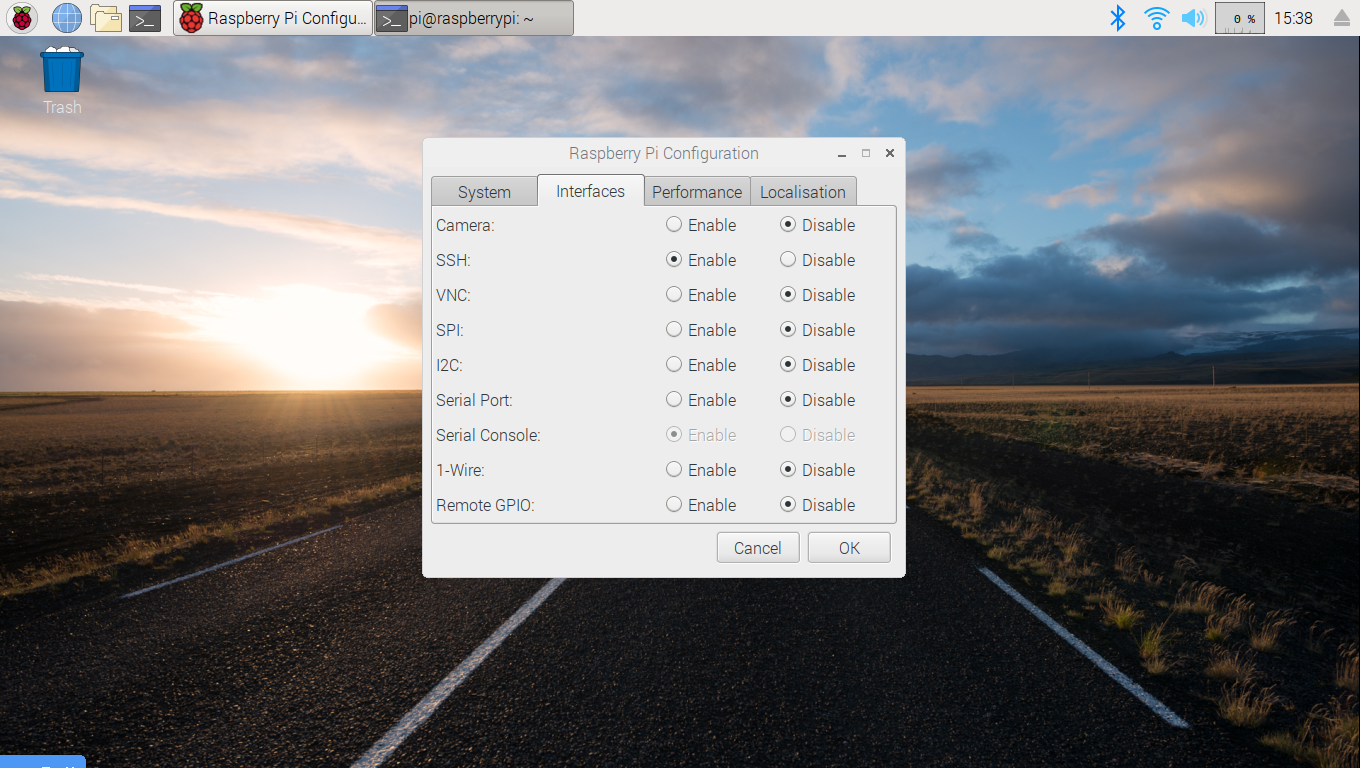Click the 'I2C:' label
Viewport: 1360px width, 768px height.
450,365
